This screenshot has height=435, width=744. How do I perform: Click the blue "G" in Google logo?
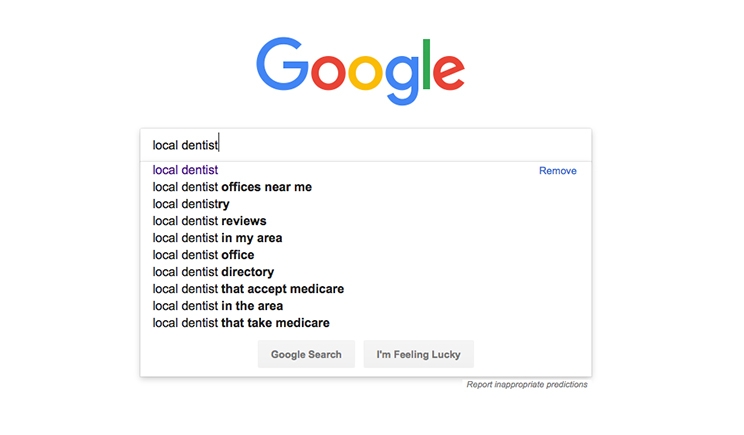pyautogui.click(x=282, y=64)
